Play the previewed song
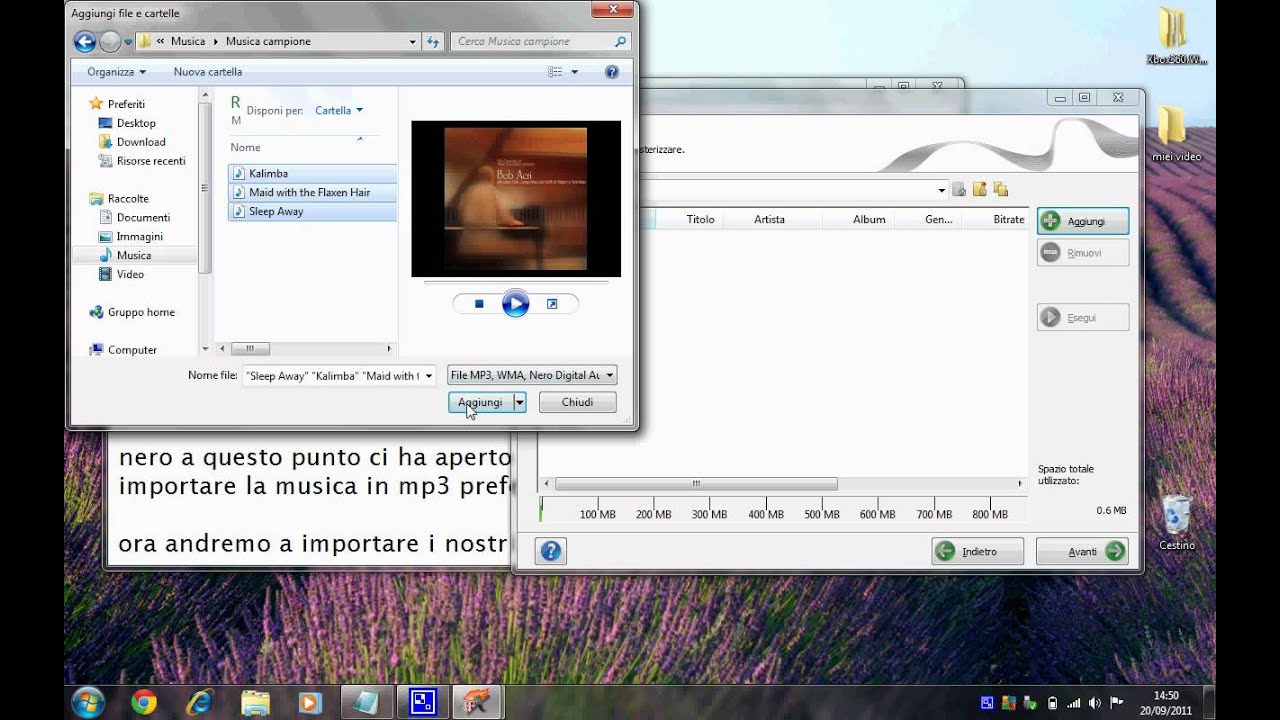The width and height of the screenshot is (1280, 720). point(515,304)
